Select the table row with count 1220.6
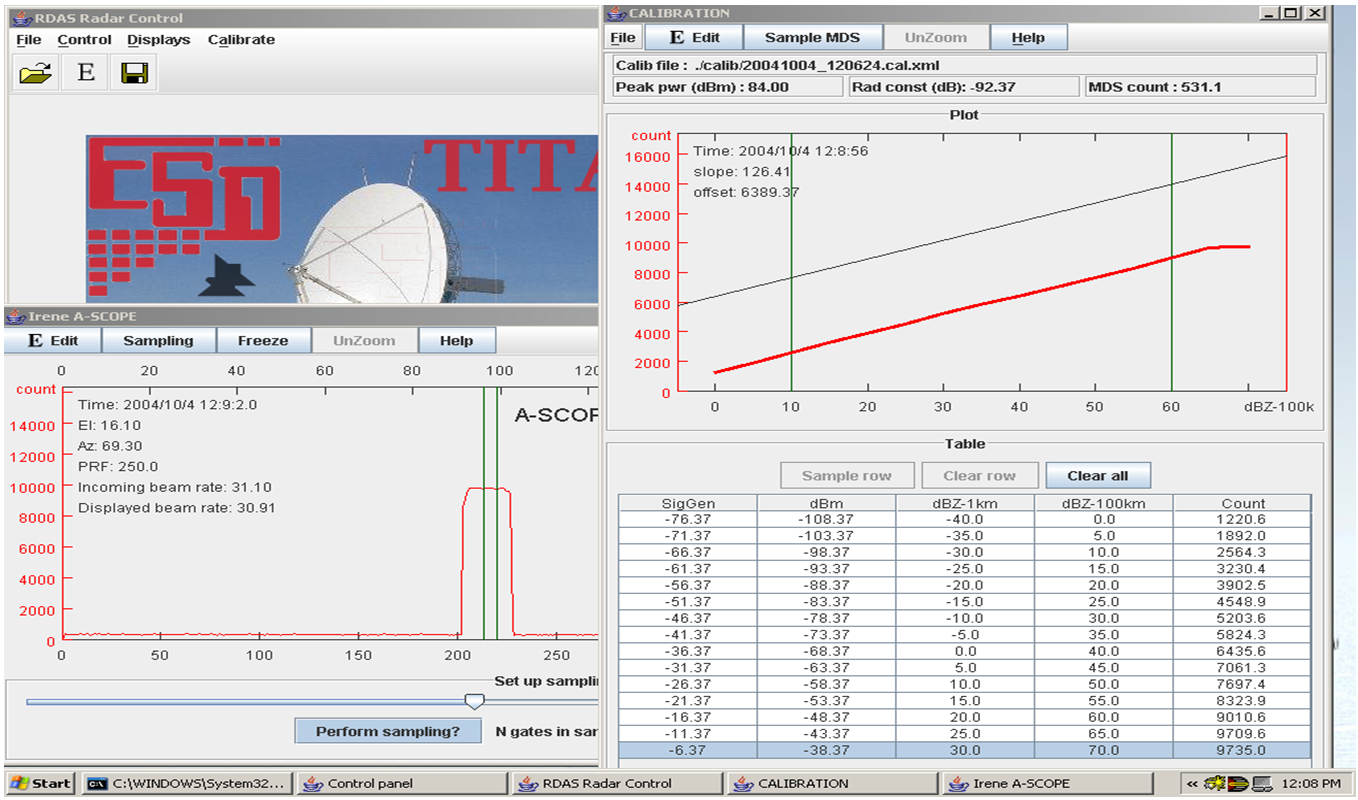 pos(965,519)
